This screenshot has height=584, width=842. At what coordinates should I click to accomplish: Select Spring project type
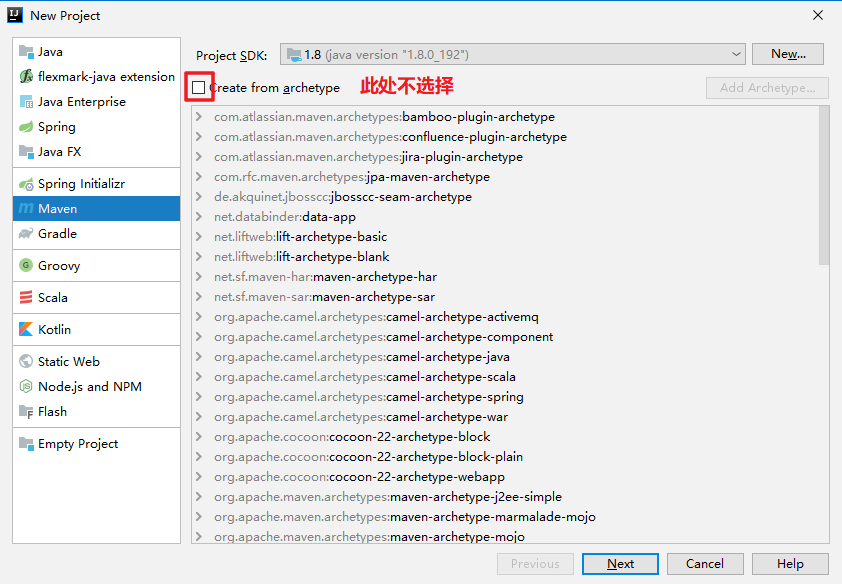coord(97,127)
